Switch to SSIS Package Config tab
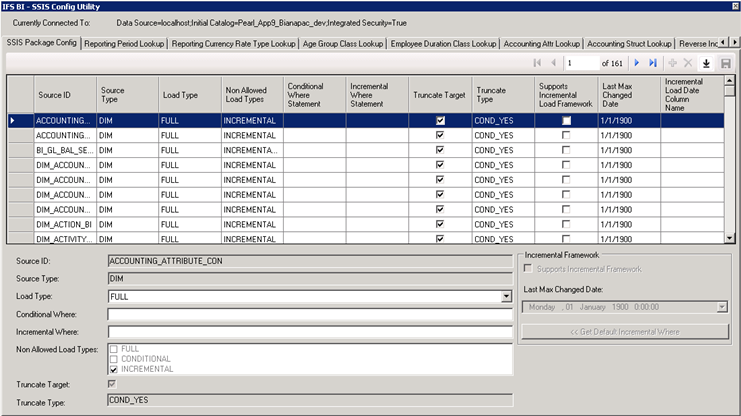Screen dimensions: 741x416 click(x=42, y=43)
